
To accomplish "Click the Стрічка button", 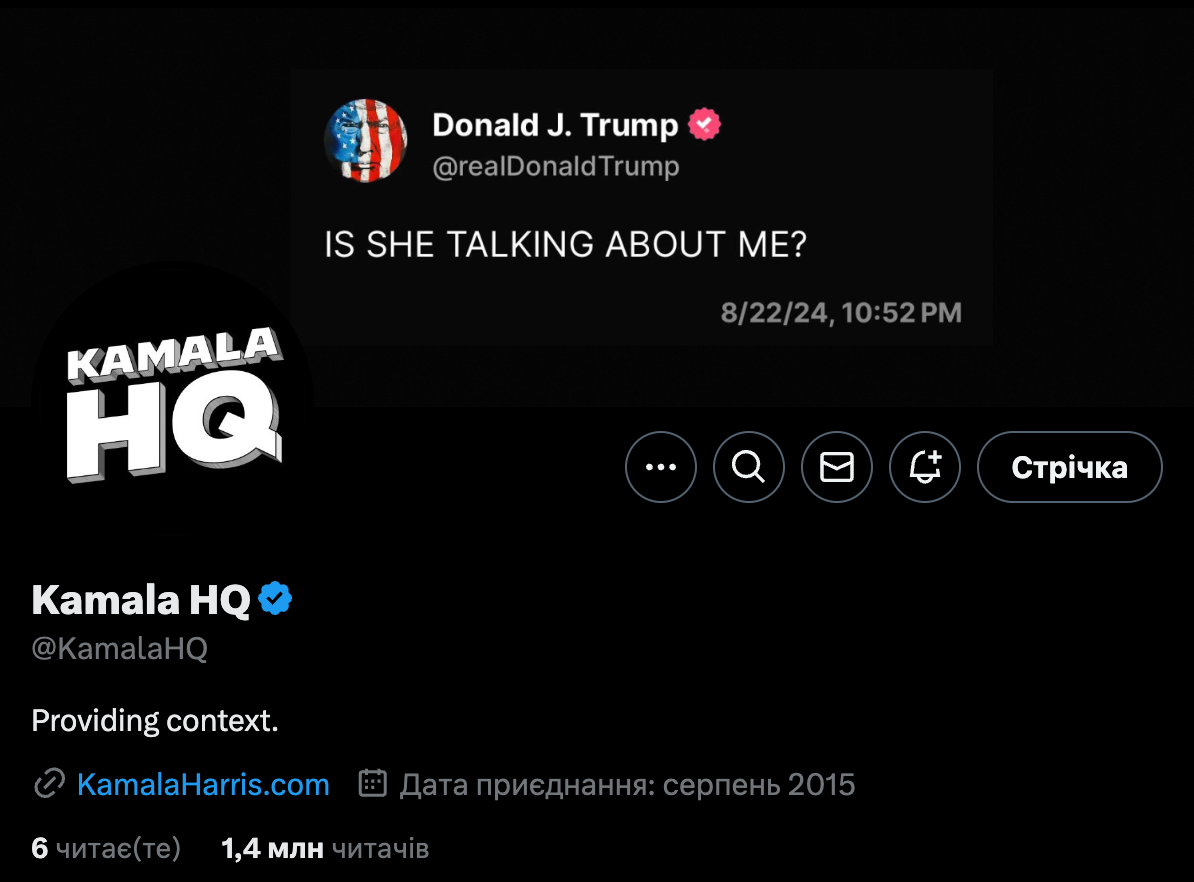I will click(x=1069, y=467).
